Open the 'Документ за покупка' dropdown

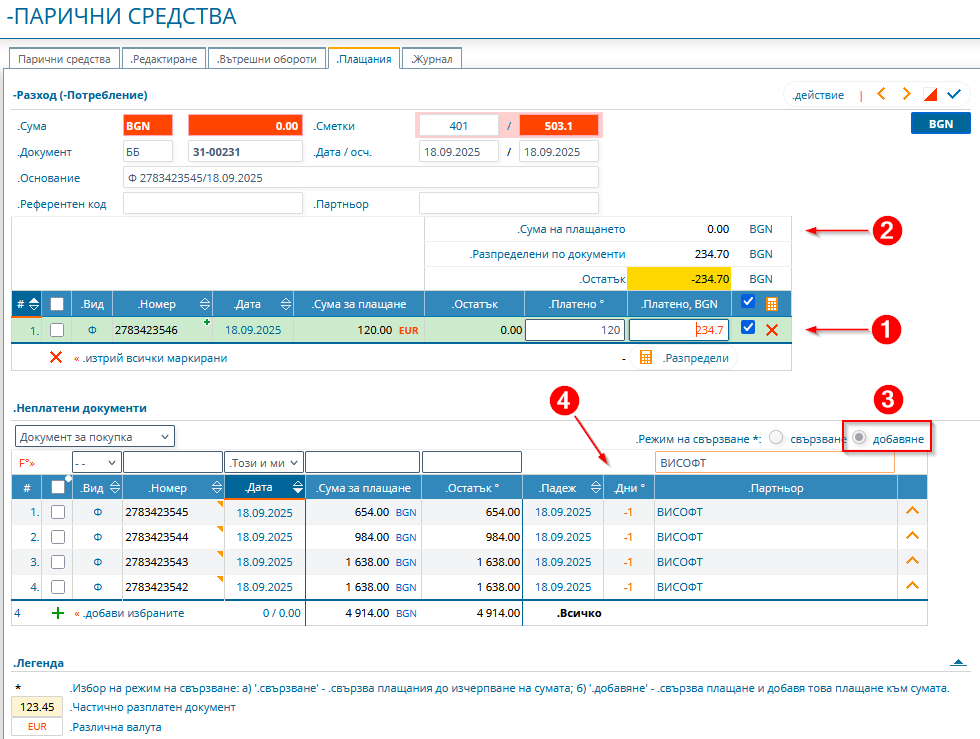(x=95, y=436)
